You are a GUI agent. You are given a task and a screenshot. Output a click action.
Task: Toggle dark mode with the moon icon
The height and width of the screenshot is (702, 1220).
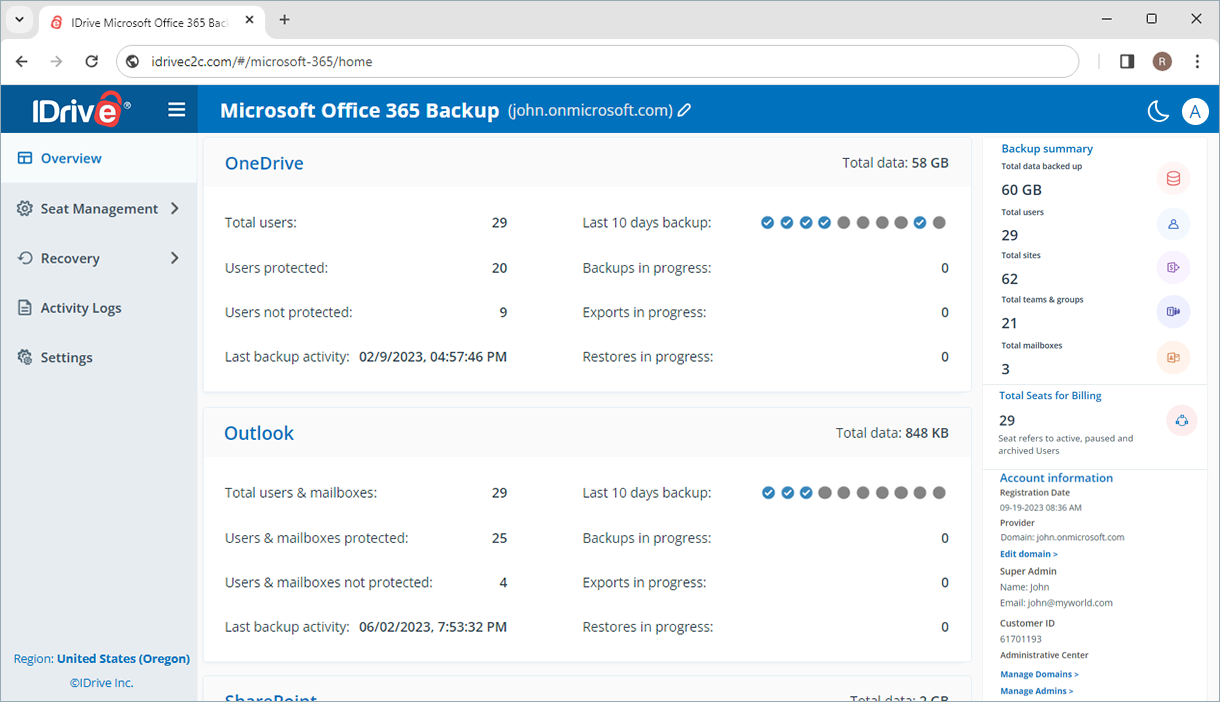tap(1158, 111)
